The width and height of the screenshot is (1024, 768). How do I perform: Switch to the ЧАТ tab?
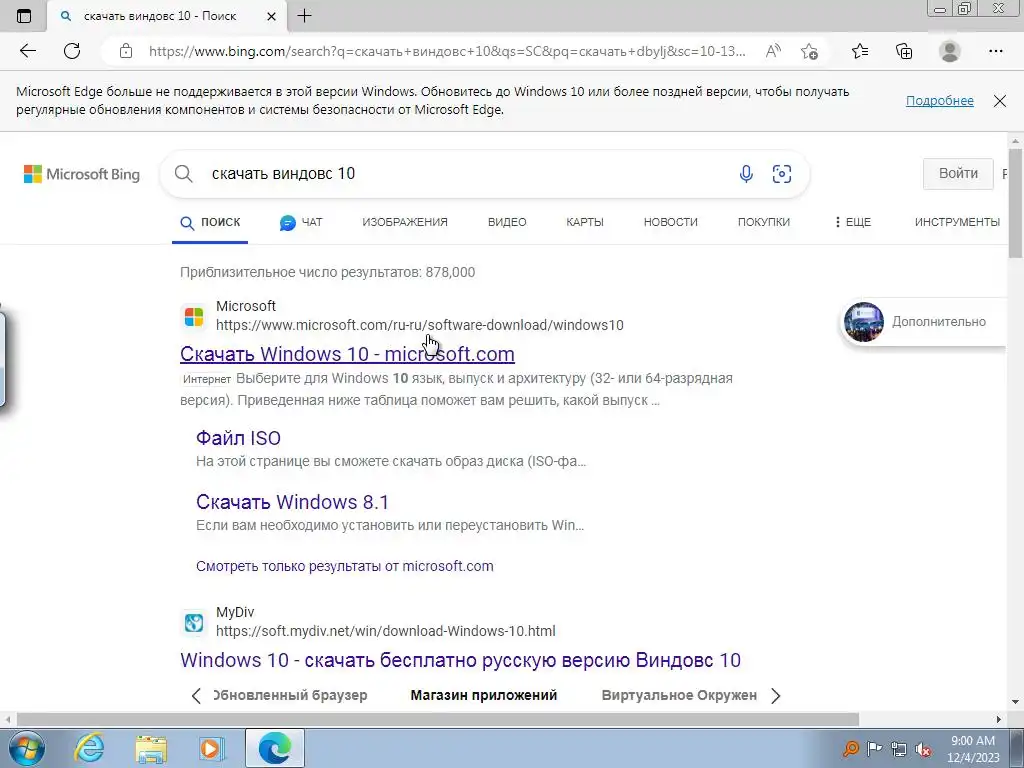pos(301,223)
